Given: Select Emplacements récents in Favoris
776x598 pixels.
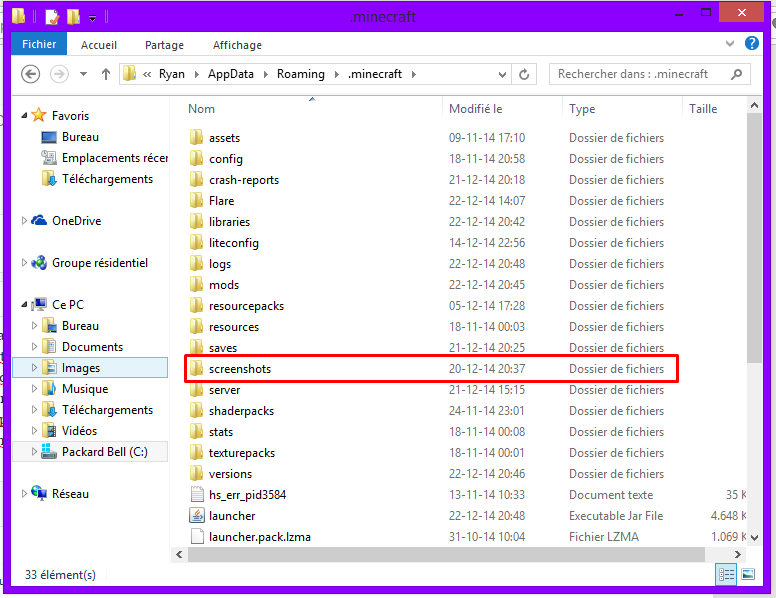Looking at the screenshot, I should click(x=104, y=158).
